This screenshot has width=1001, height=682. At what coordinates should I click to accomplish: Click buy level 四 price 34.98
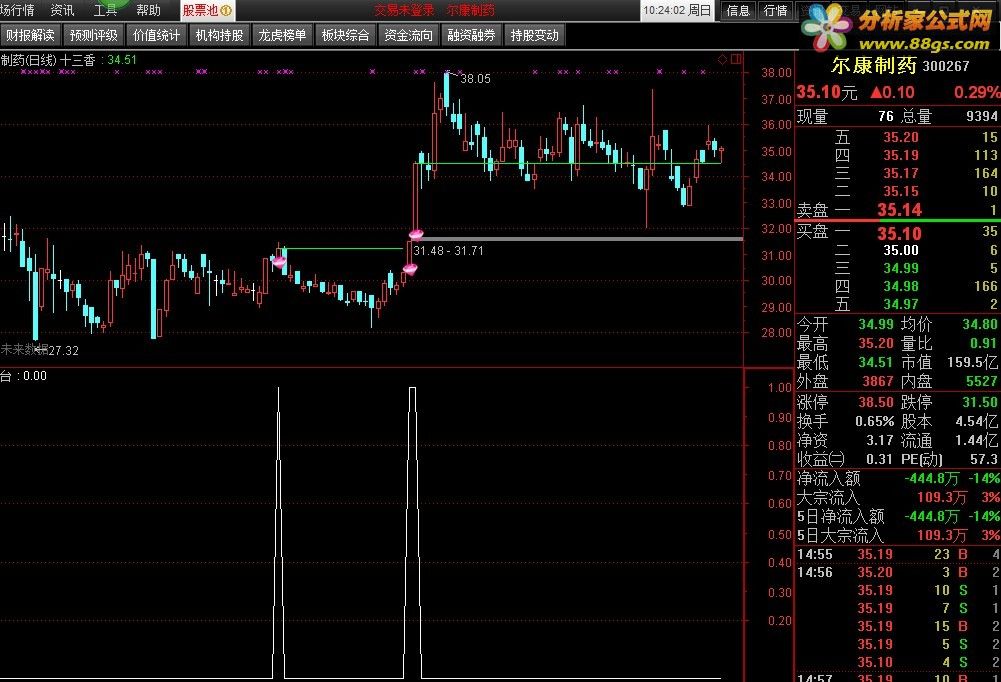pos(901,286)
